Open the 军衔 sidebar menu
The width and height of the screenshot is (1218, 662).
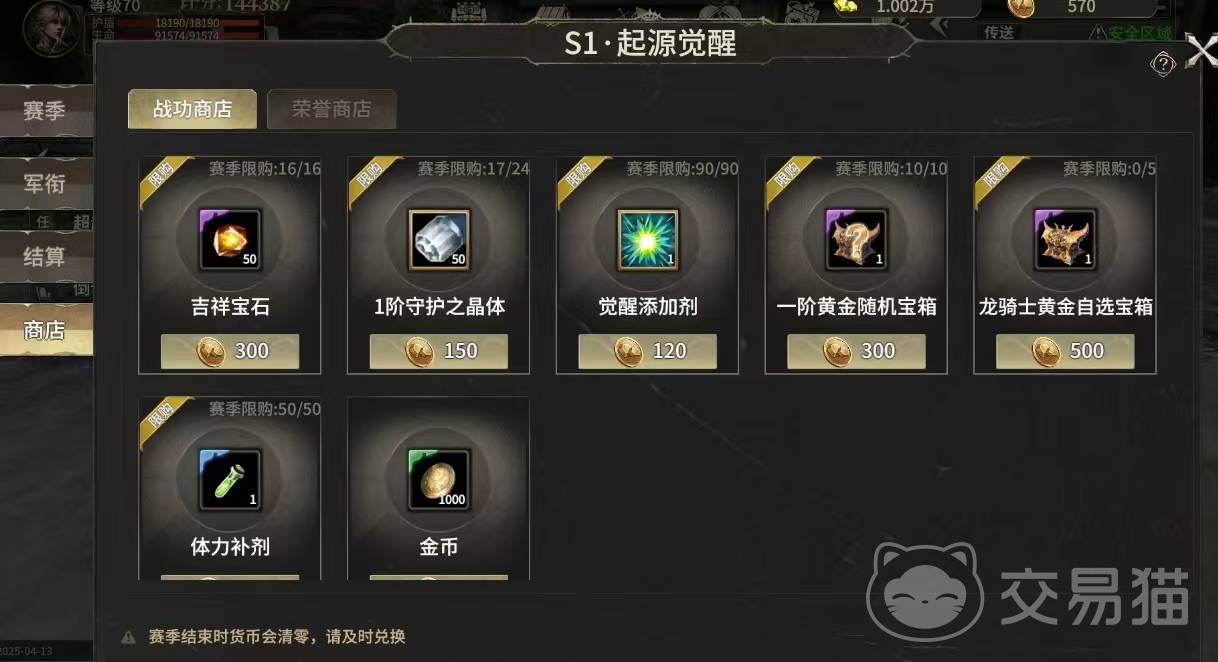pos(46,184)
